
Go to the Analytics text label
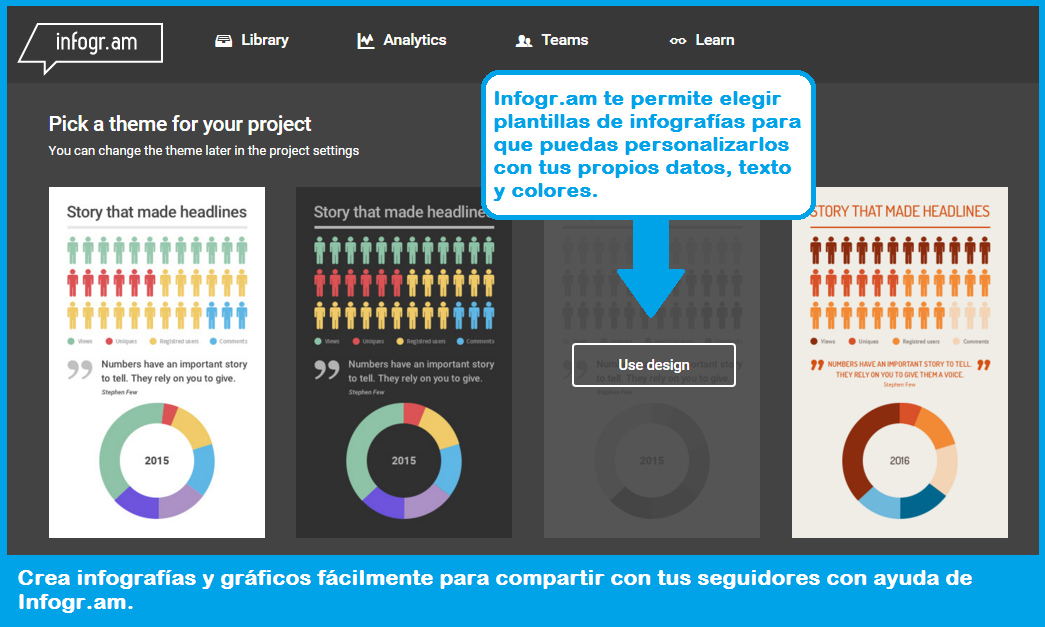[x=415, y=40]
